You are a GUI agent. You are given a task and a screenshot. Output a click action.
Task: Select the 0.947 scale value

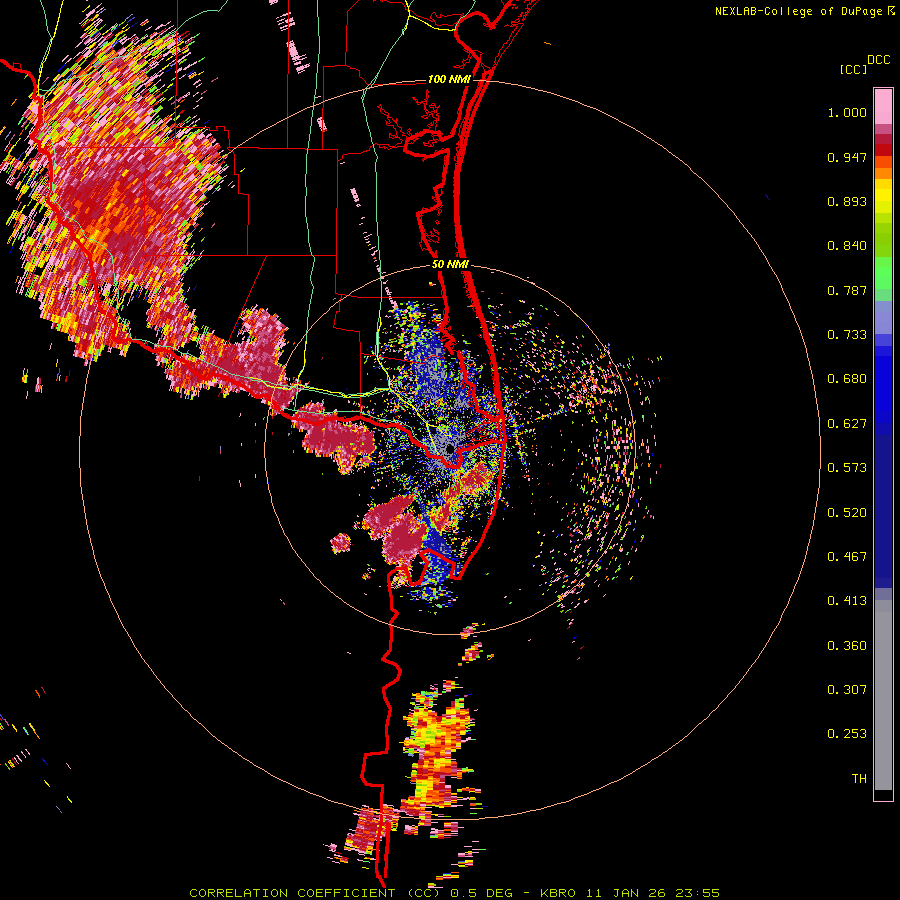(847, 157)
